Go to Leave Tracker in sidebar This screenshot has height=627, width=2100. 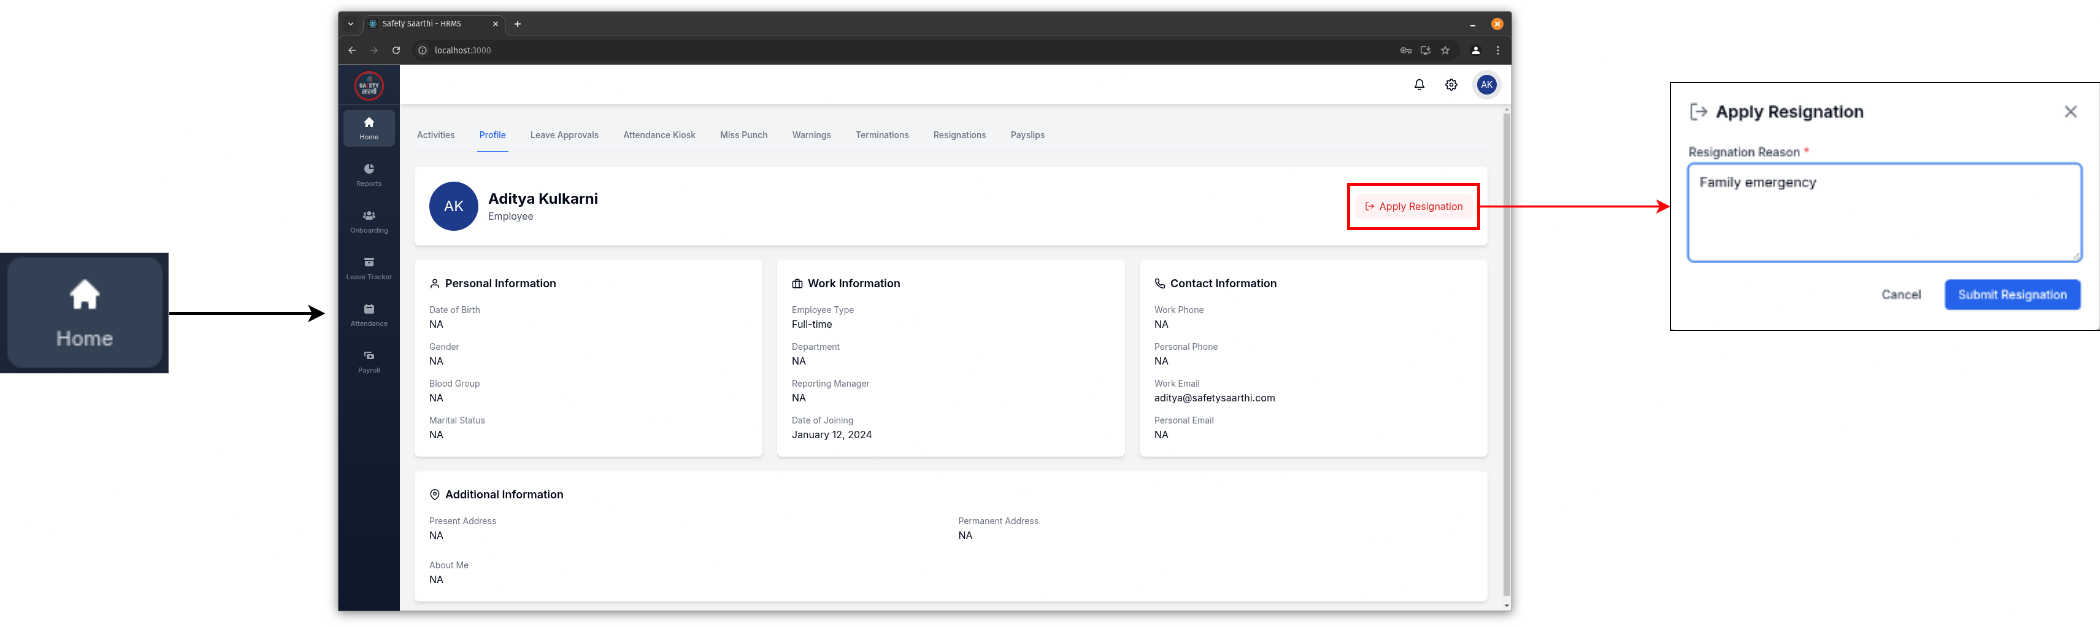[369, 268]
